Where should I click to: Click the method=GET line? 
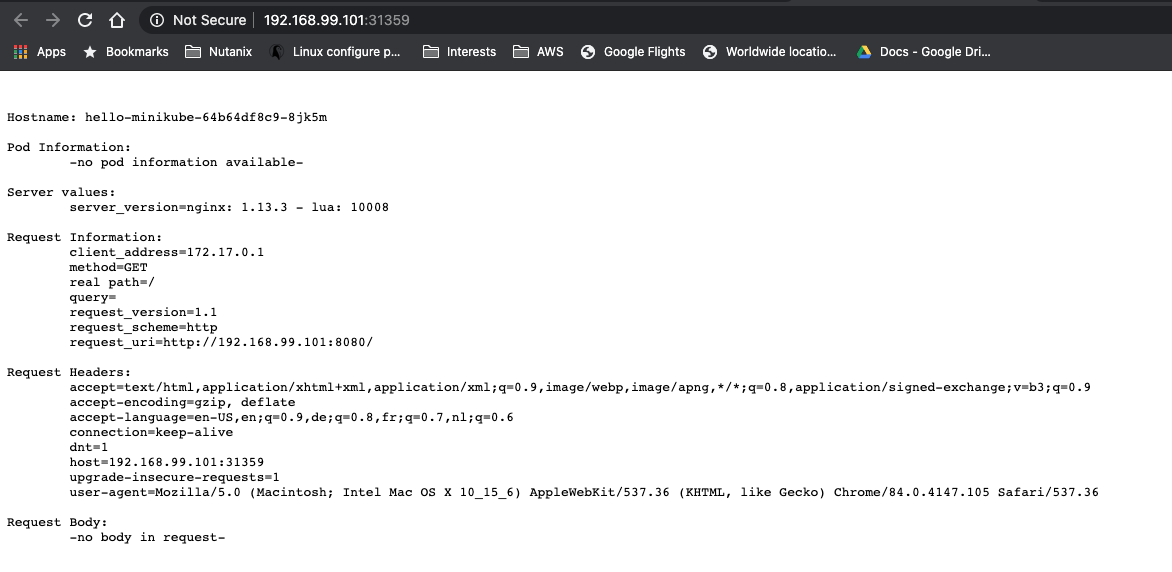108,267
